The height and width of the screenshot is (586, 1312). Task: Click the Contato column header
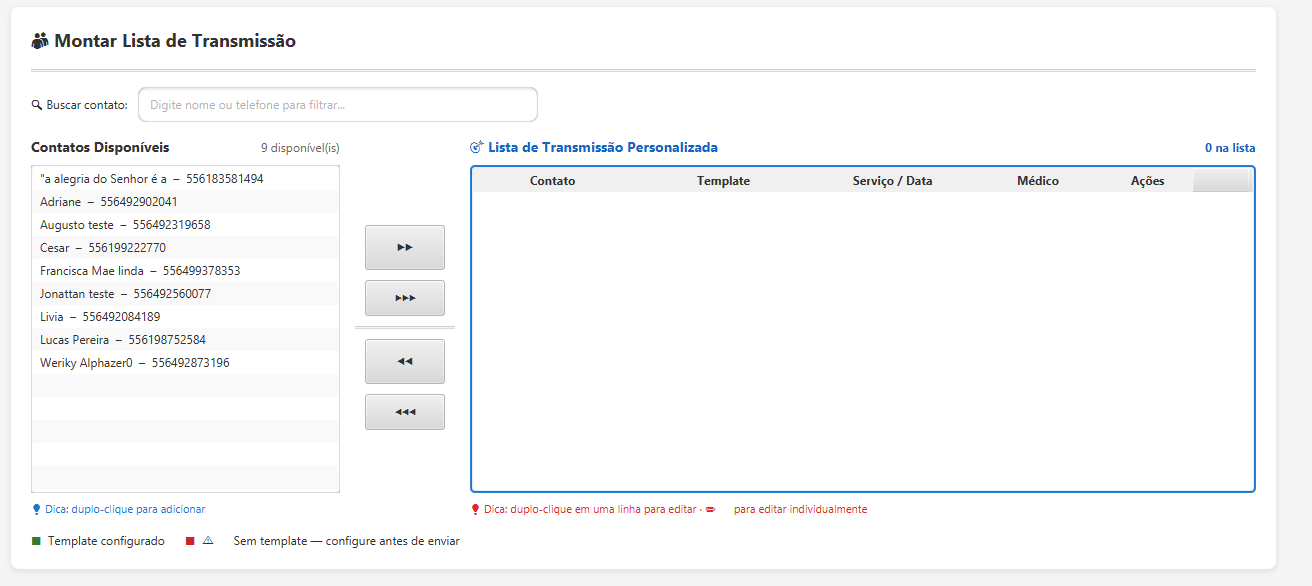pyautogui.click(x=552, y=181)
